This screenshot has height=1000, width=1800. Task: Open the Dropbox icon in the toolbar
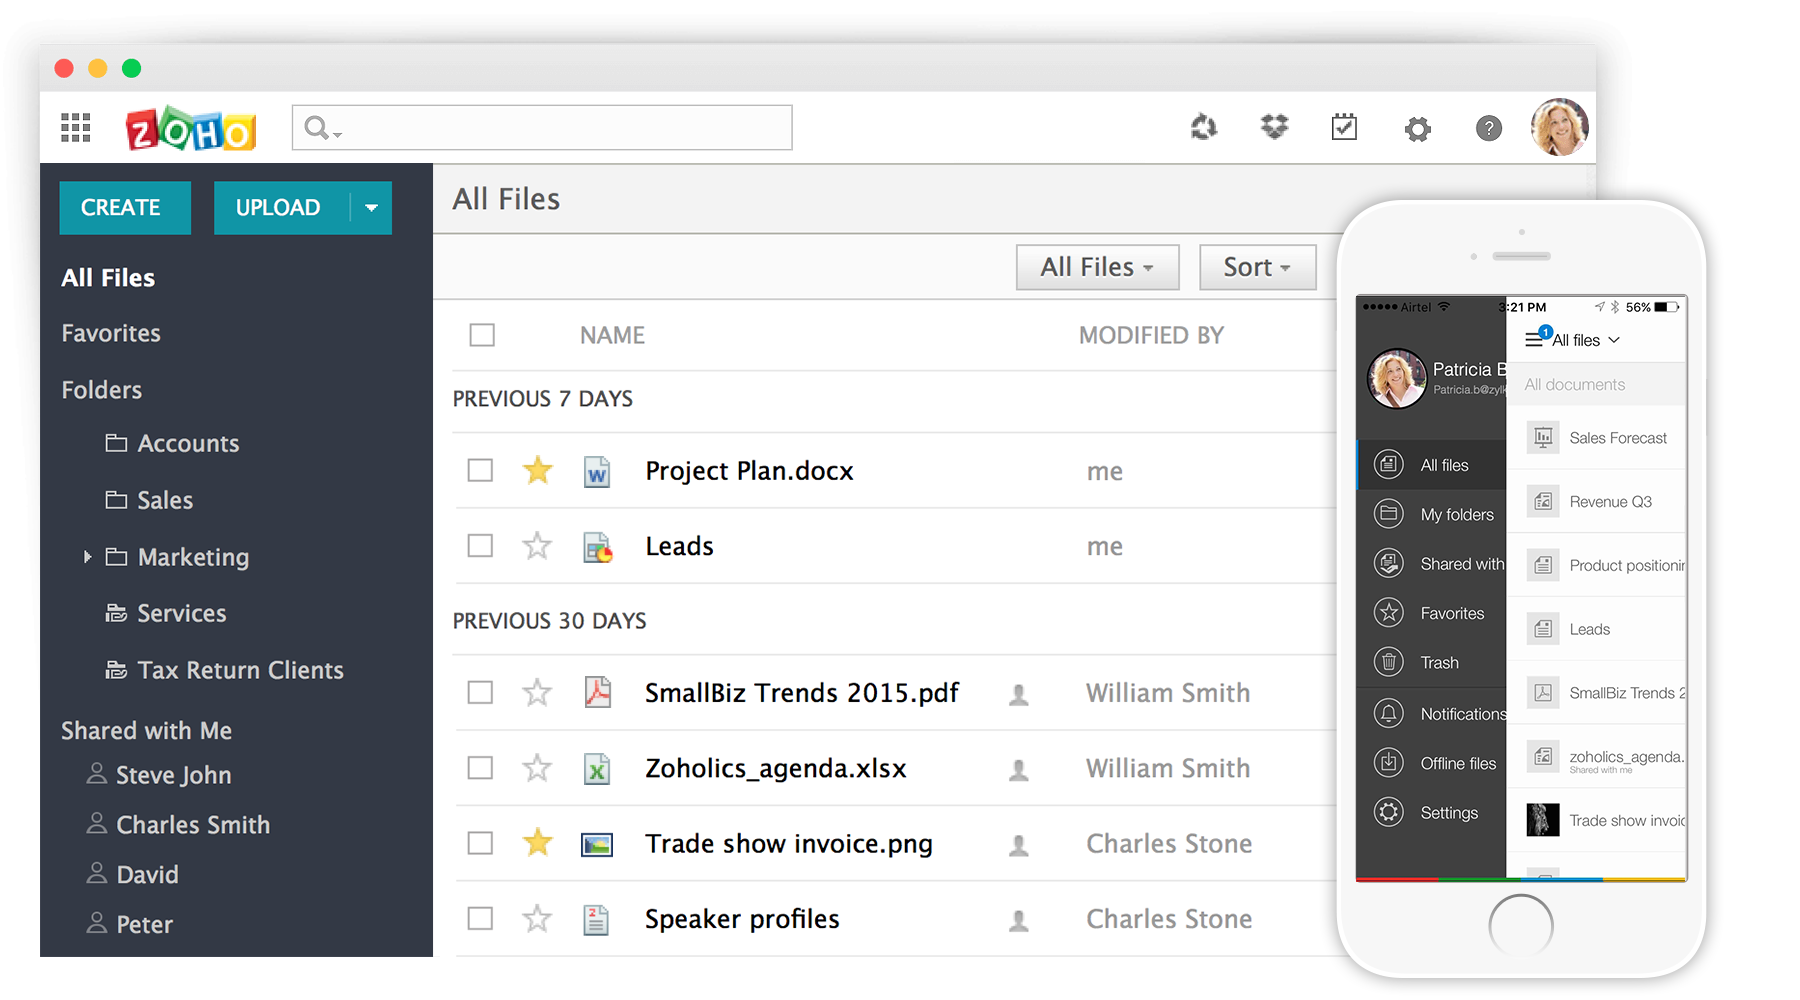pos(1274,127)
